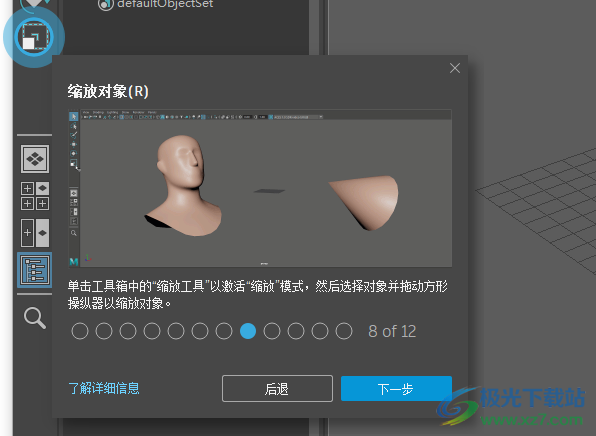Click the 下一步 (Next) button
Image resolution: width=596 pixels, height=436 pixels.
tap(396, 388)
